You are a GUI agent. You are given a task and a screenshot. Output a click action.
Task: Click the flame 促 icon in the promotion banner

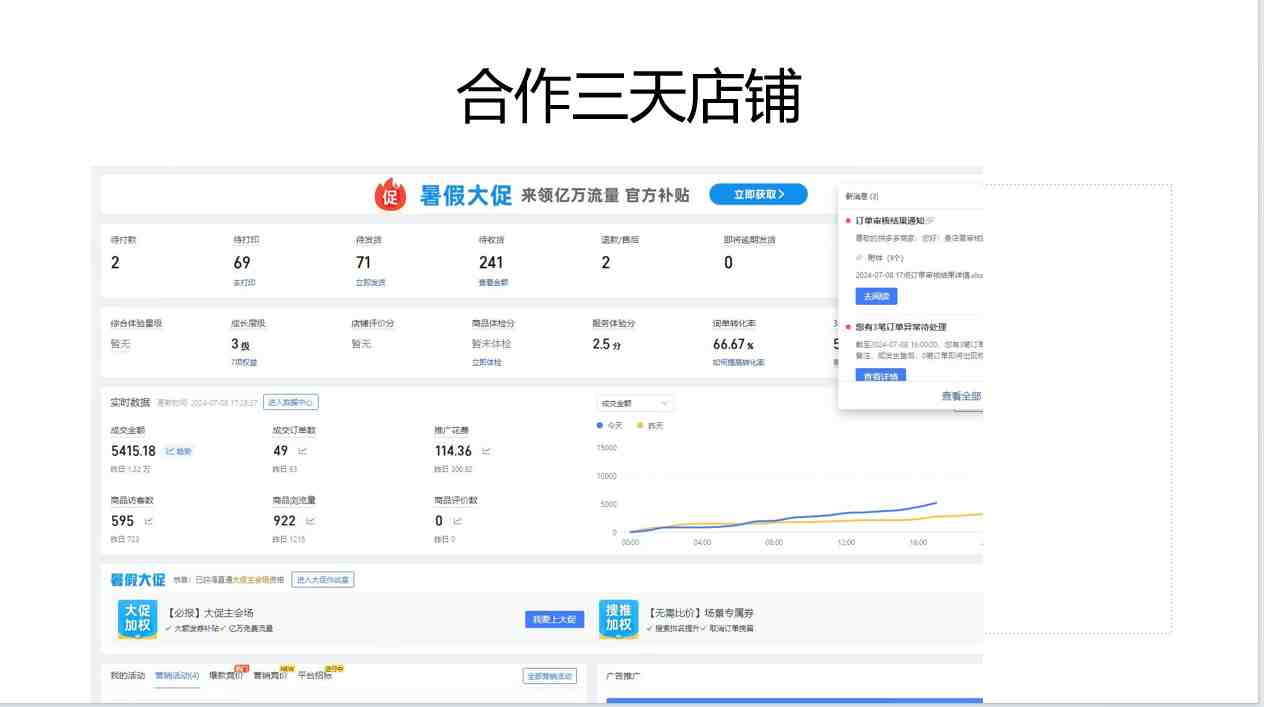point(390,194)
